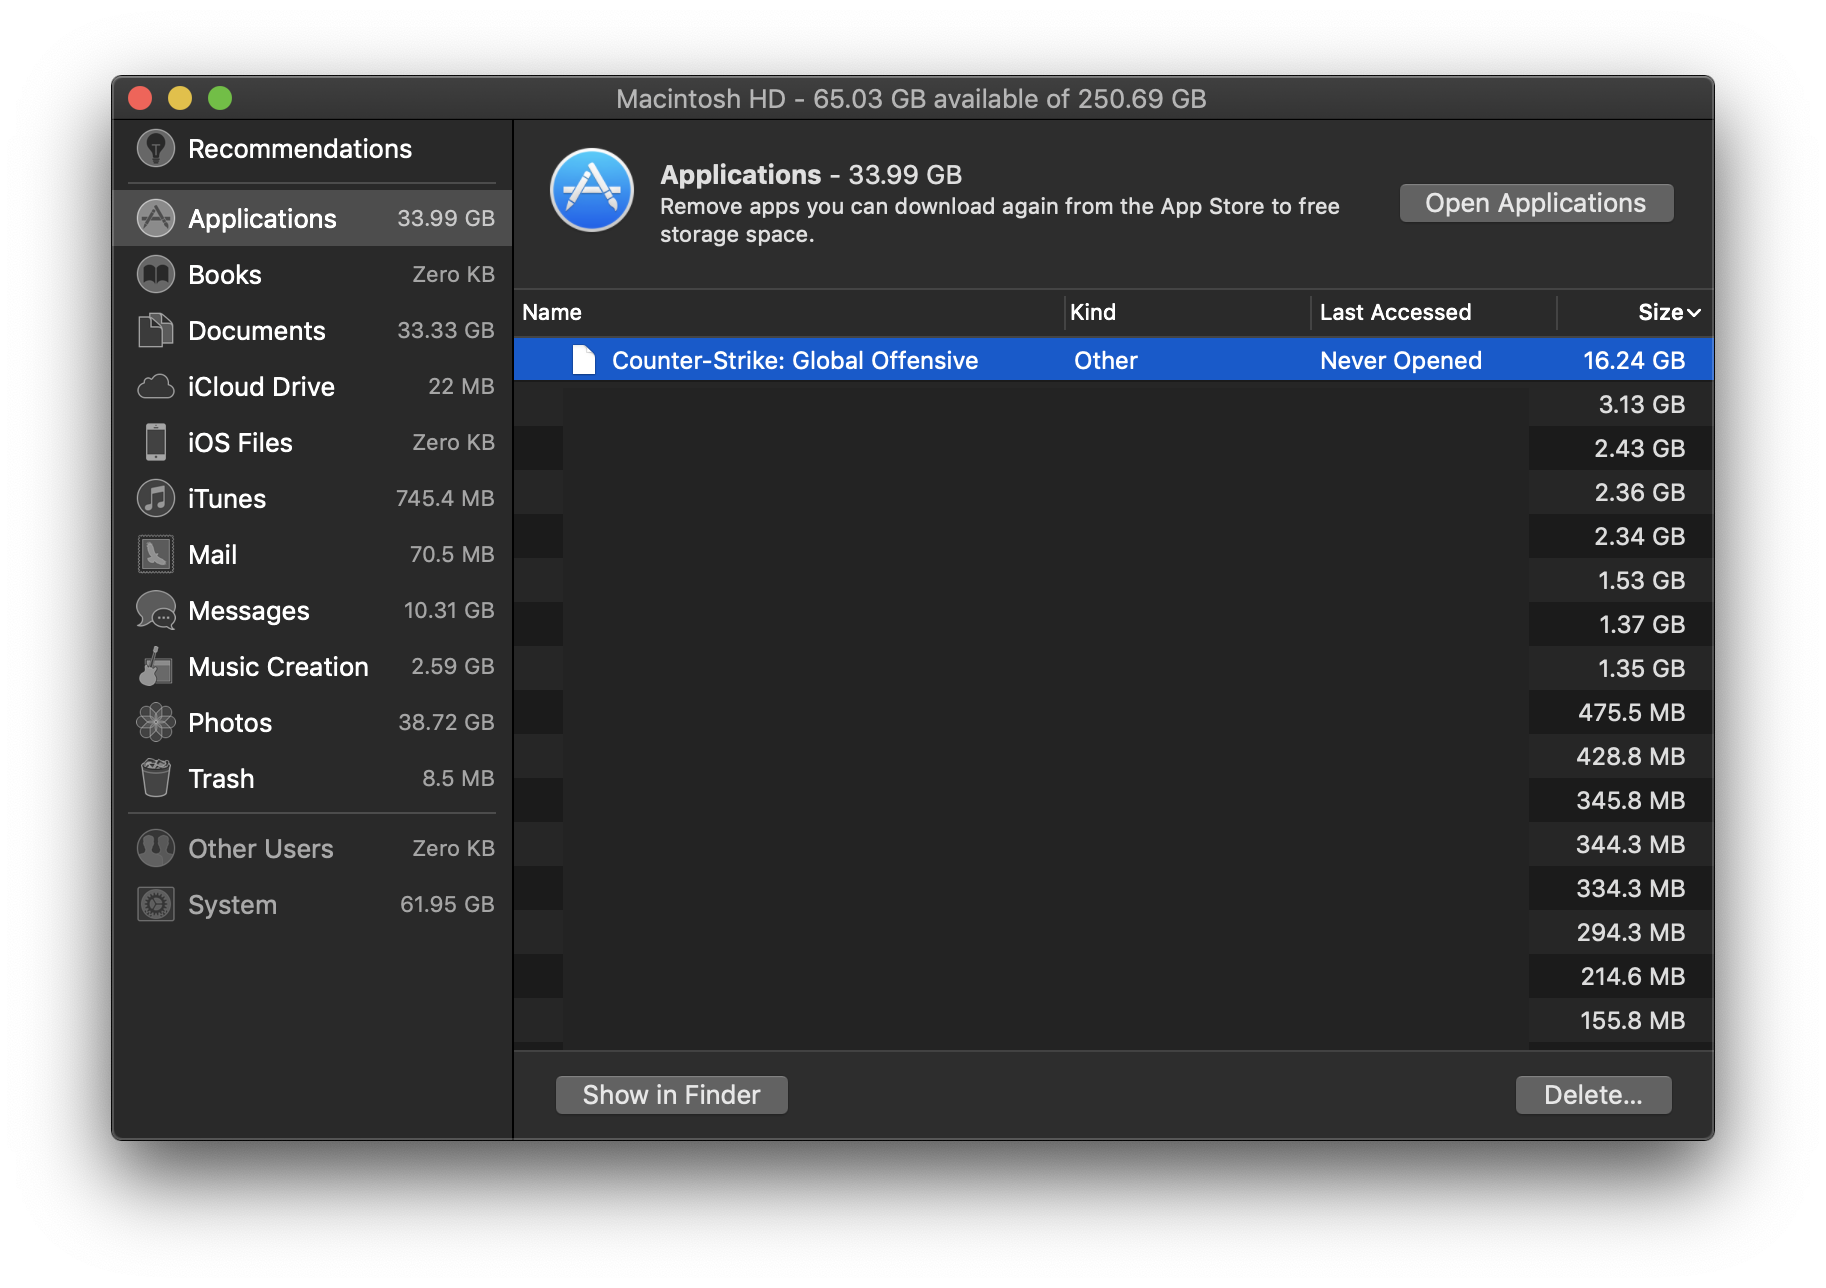This screenshot has width=1826, height=1288.
Task: Click the System gear icon
Action: point(155,905)
